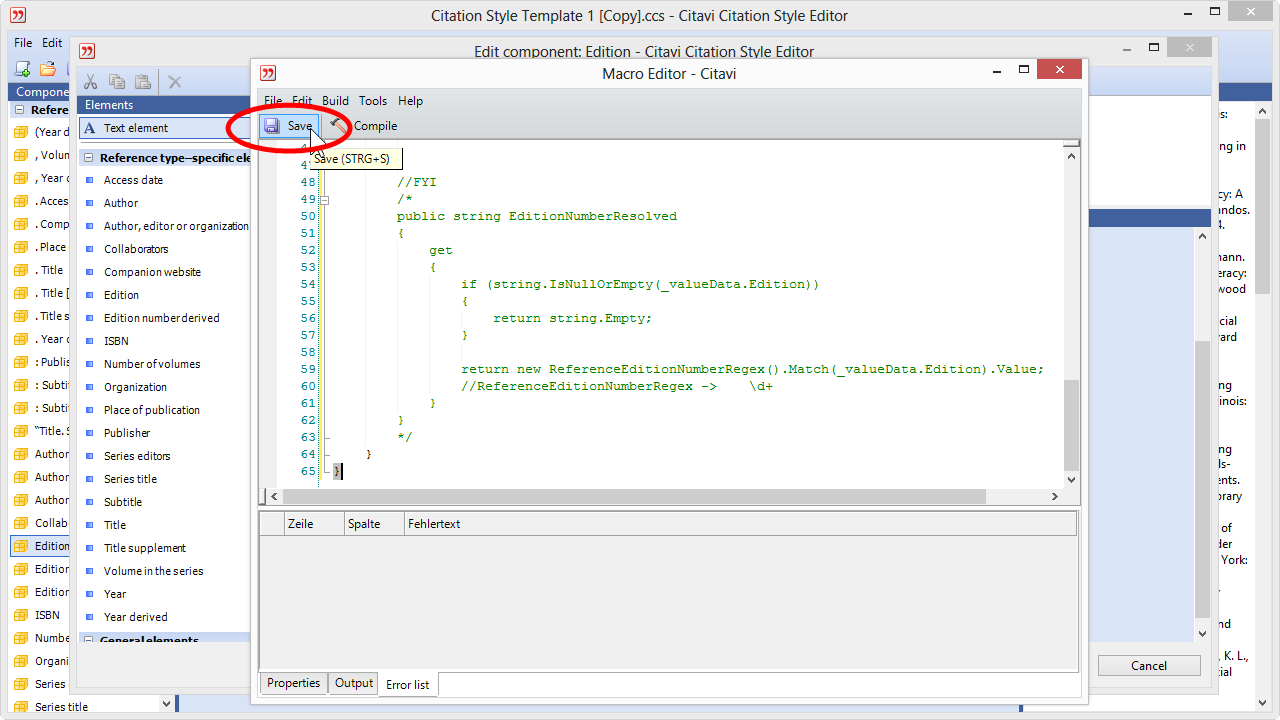This screenshot has height=720, width=1280.
Task: Collapse the top group in Components panel
Action: click(20, 110)
